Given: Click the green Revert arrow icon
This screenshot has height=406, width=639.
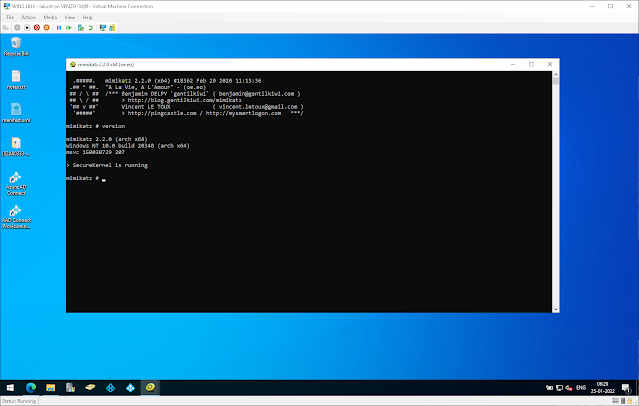Looking at the screenshot, I should tap(91, 28).
